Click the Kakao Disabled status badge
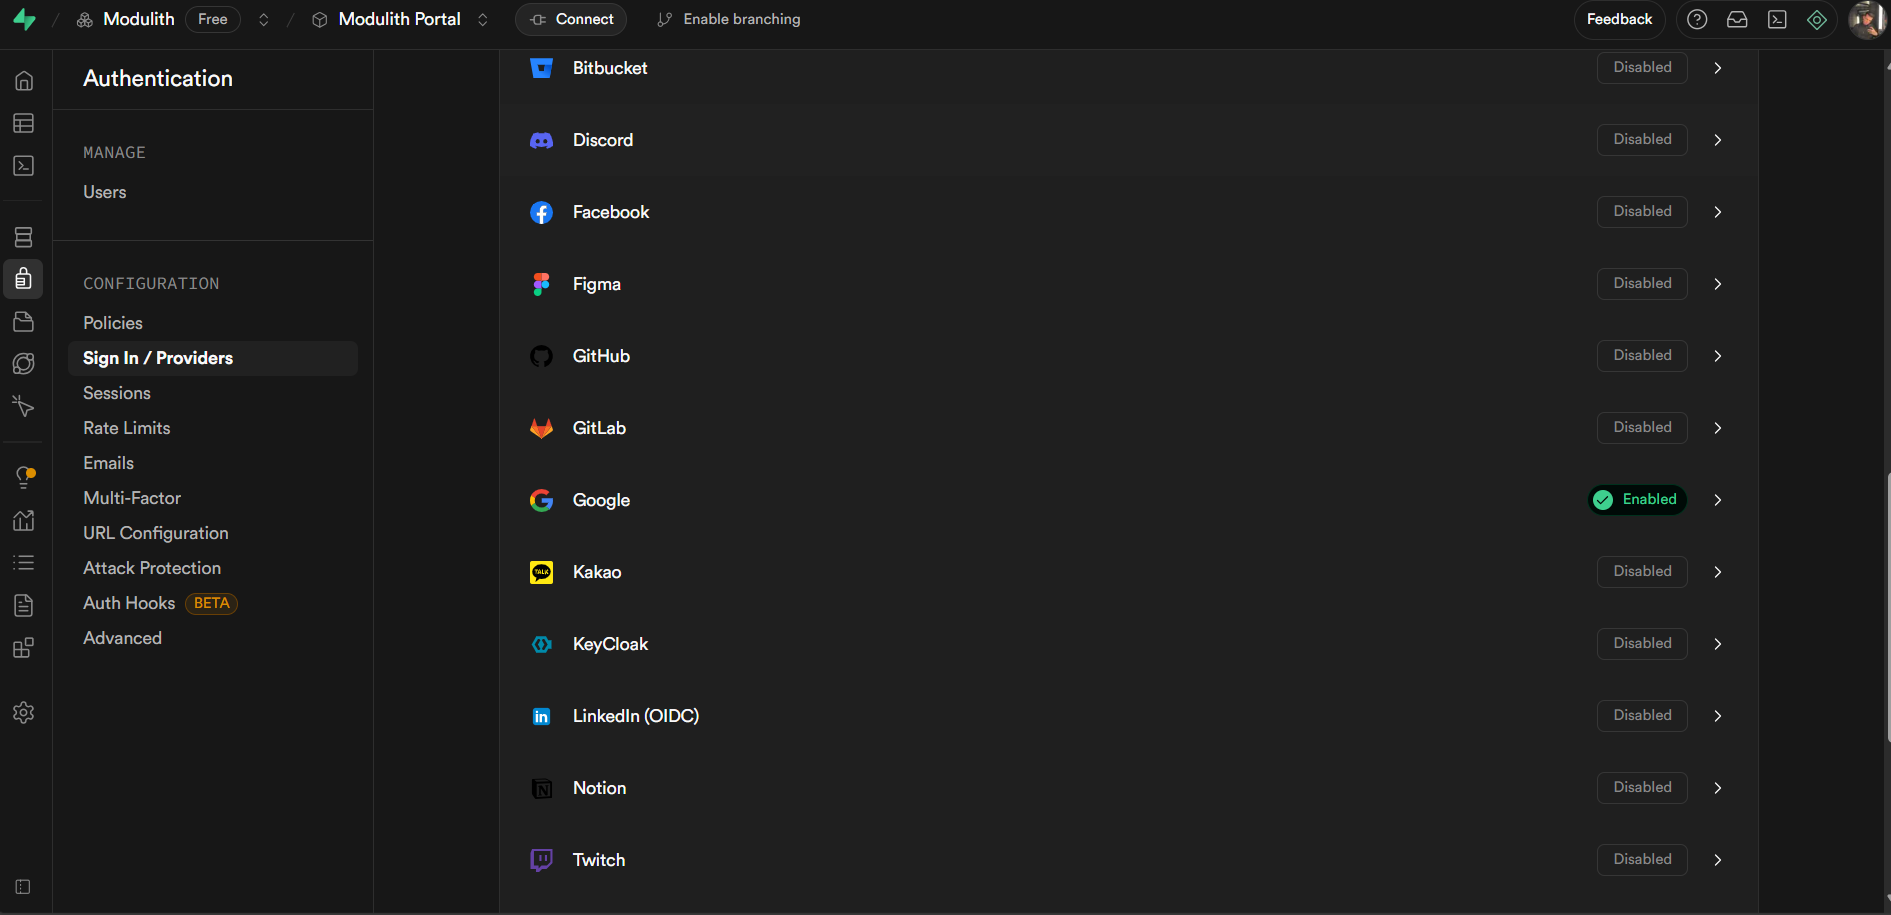The image size is (1891, 915). tap(1642, 571)
